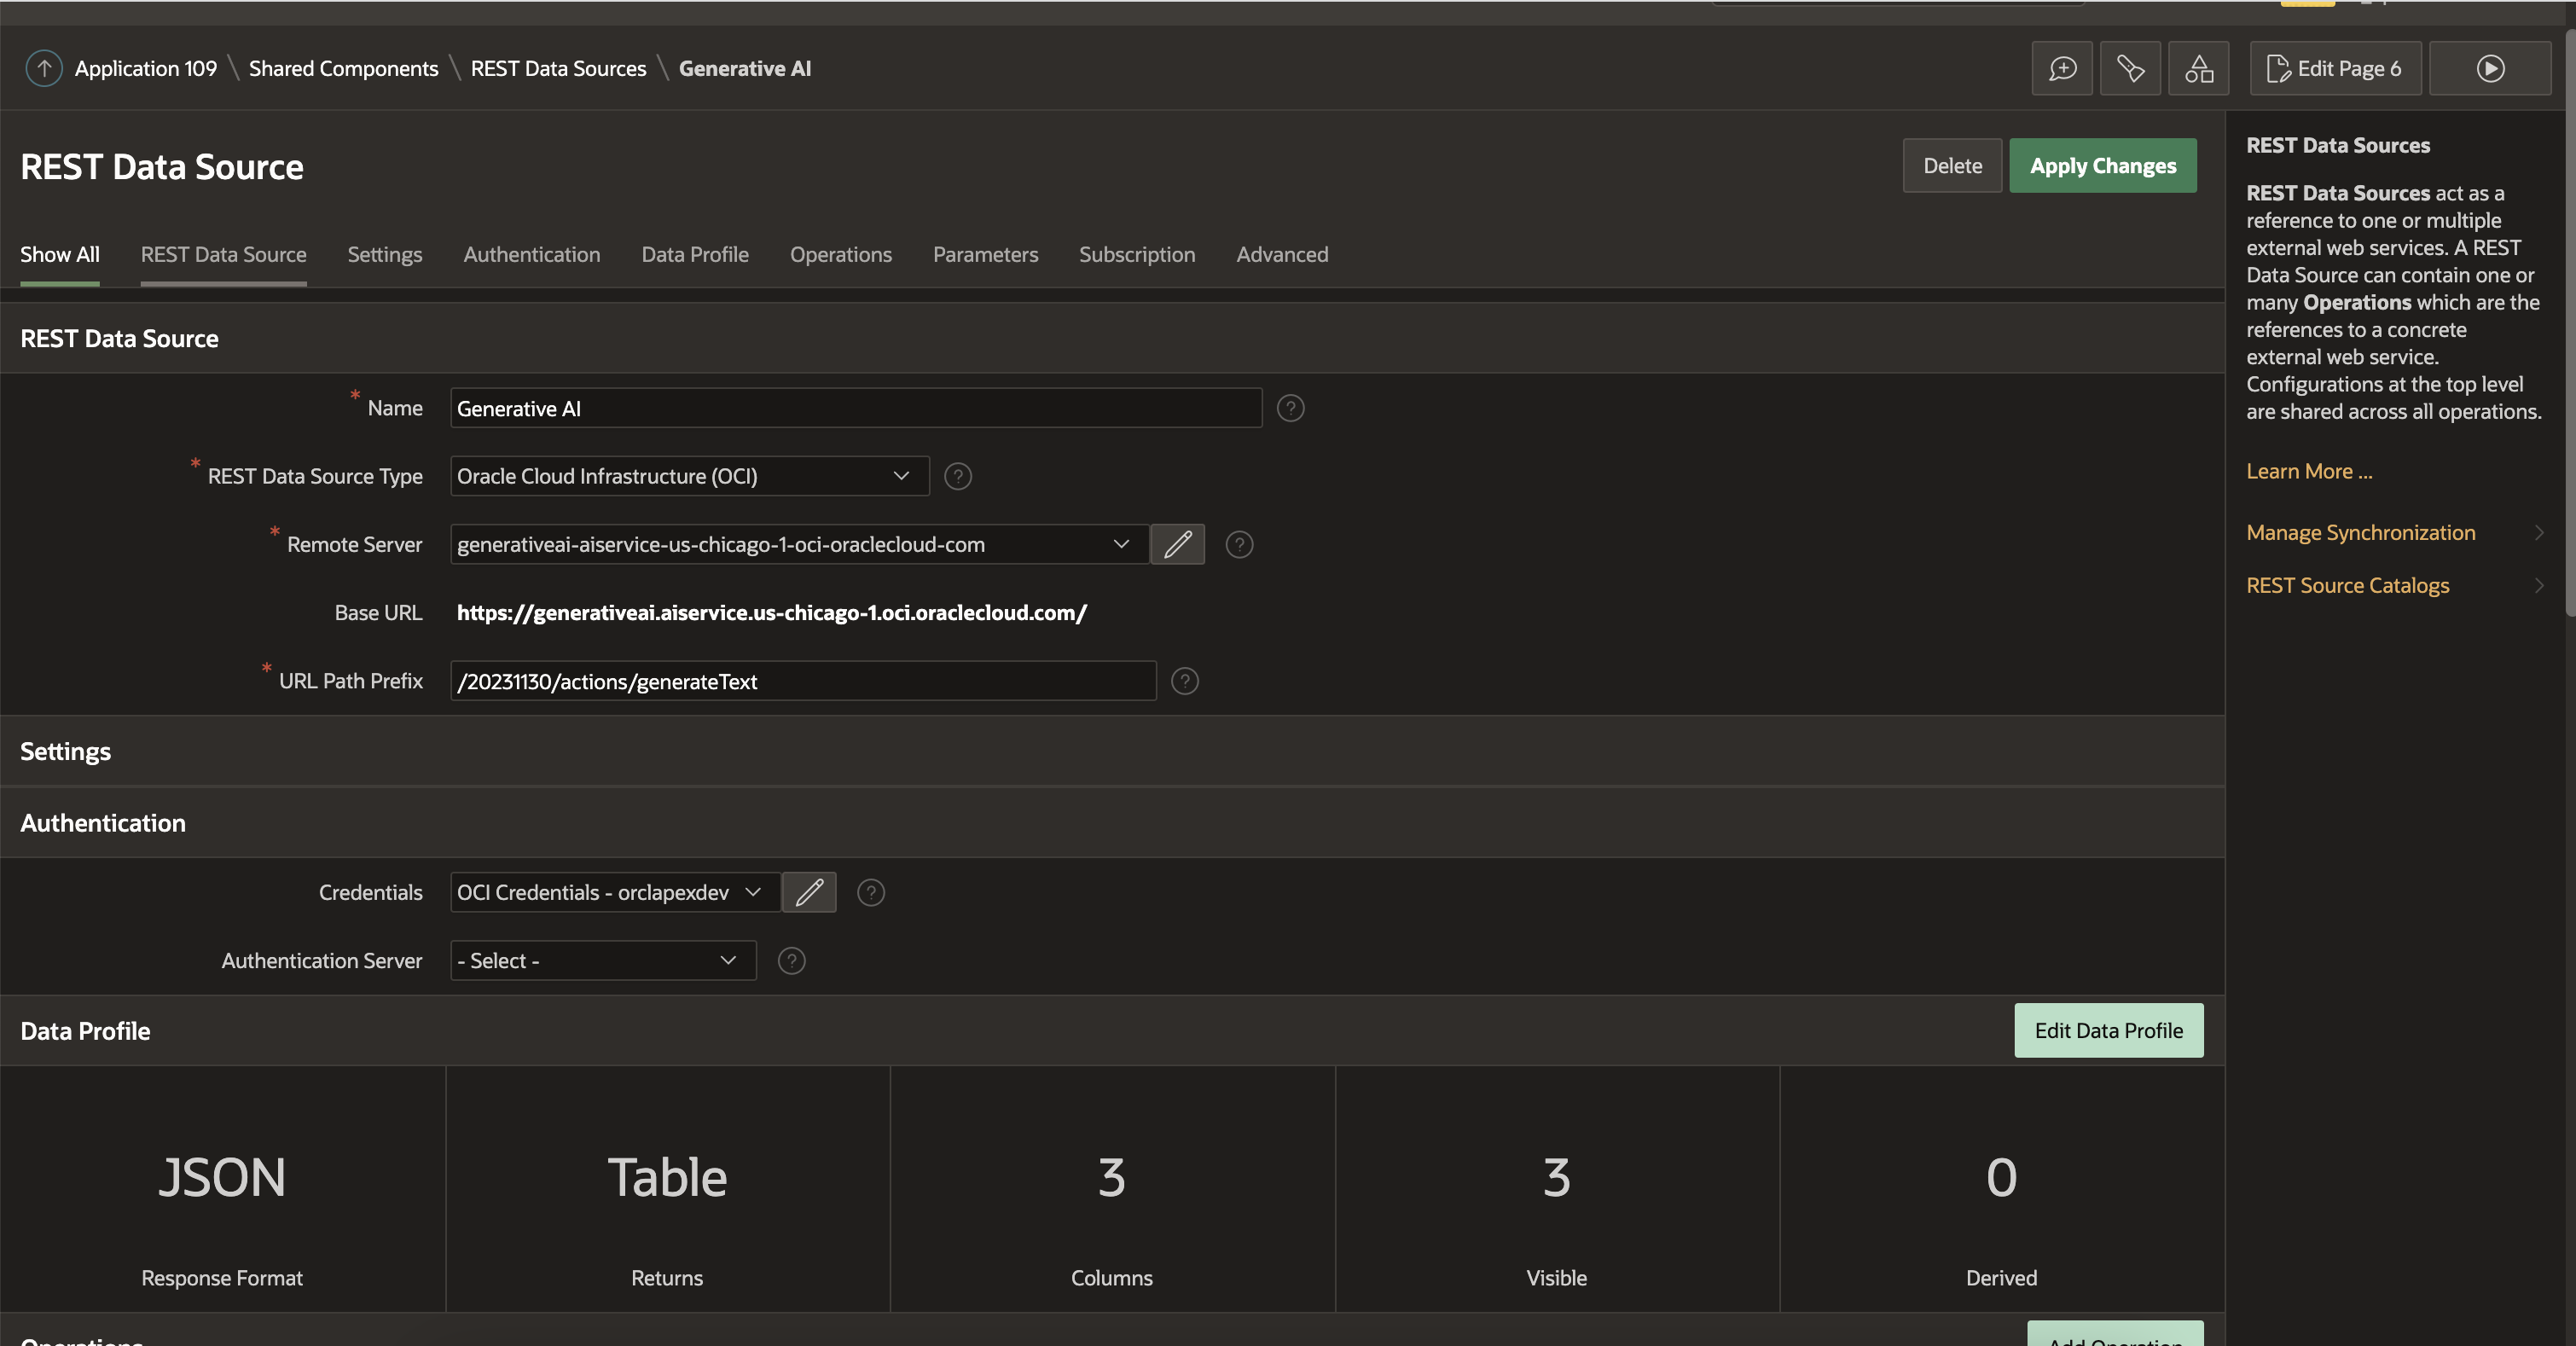Switch to the Operations tab
The height and width of the screenshot is (1346, 2576).
pos(840,254)
